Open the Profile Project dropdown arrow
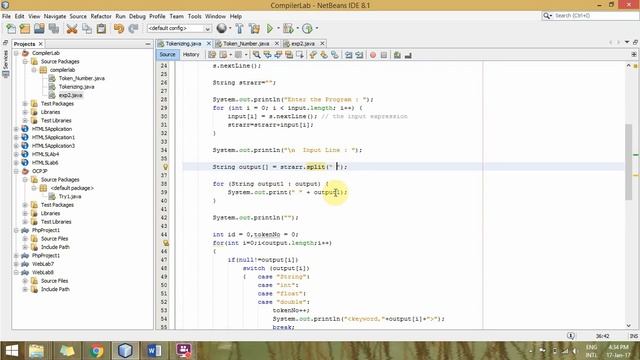The height and width of the screenshot is (360, 640). coord(317,29)
